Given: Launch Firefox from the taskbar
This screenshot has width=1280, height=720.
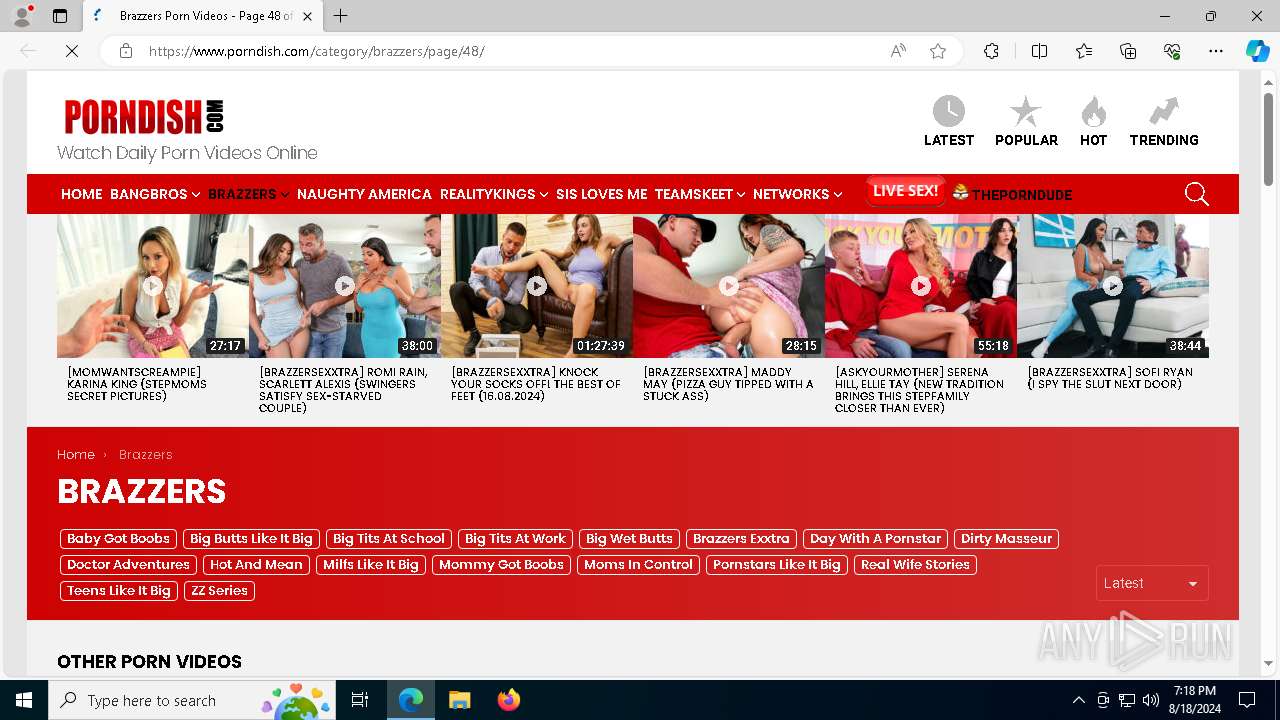Looking at the screenshot, I should pos(508,700).
